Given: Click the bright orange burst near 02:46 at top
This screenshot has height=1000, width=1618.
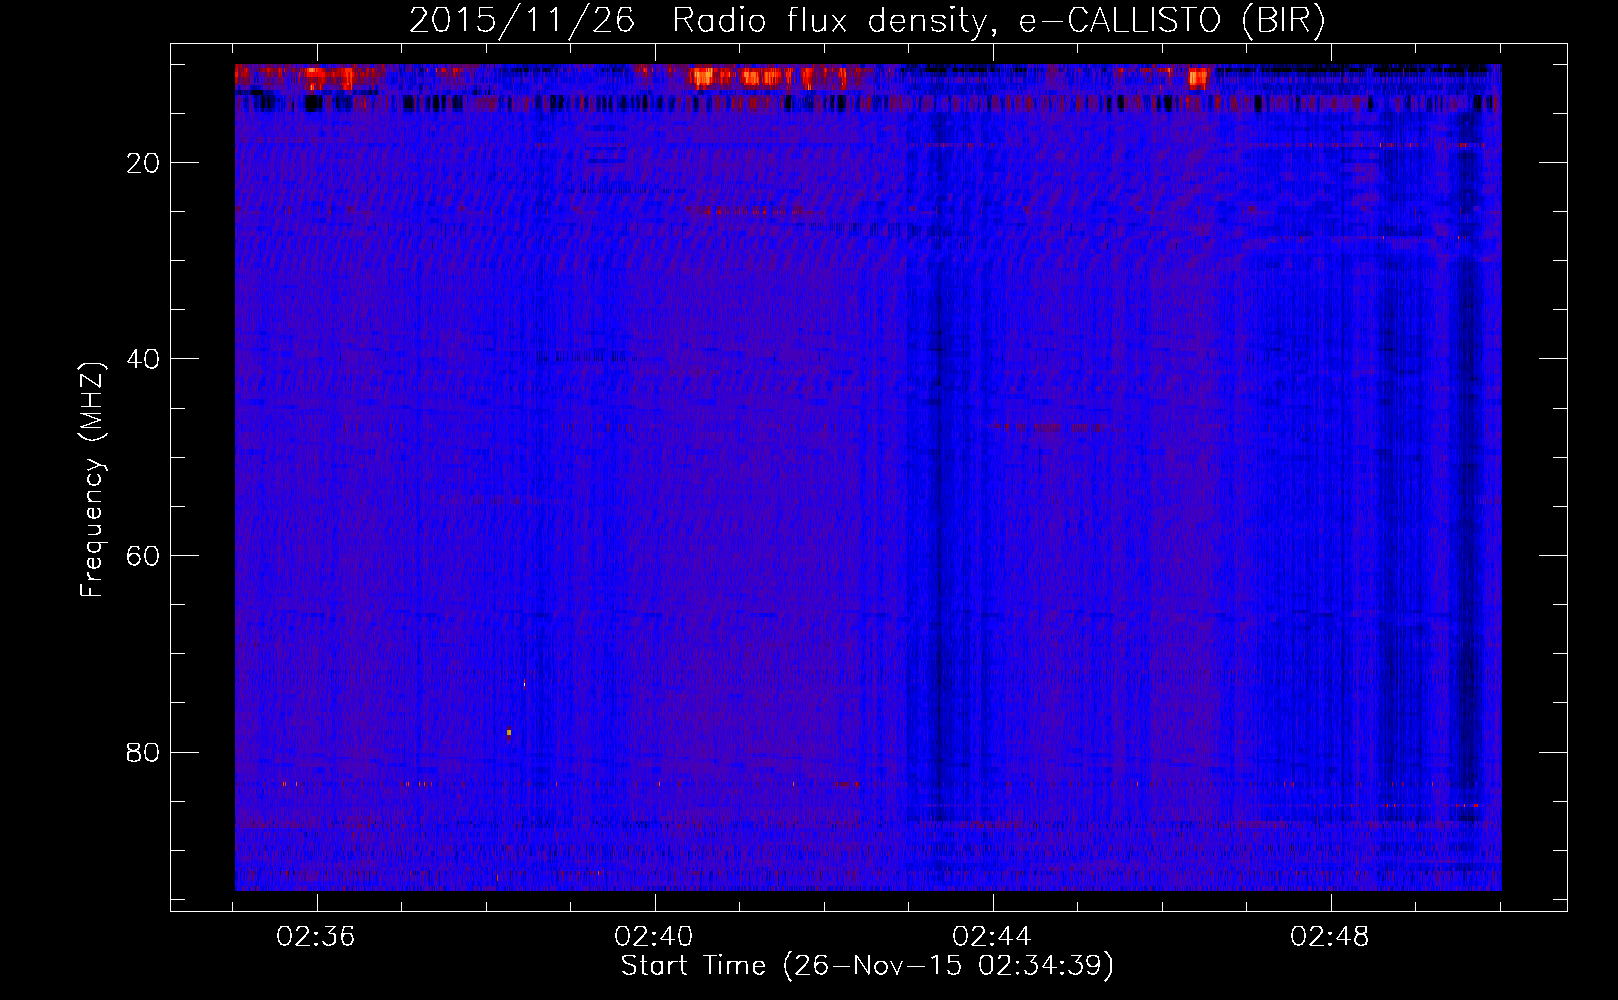Looking at the screenshot, I should pyautogui.click(x=1198, y=77).
